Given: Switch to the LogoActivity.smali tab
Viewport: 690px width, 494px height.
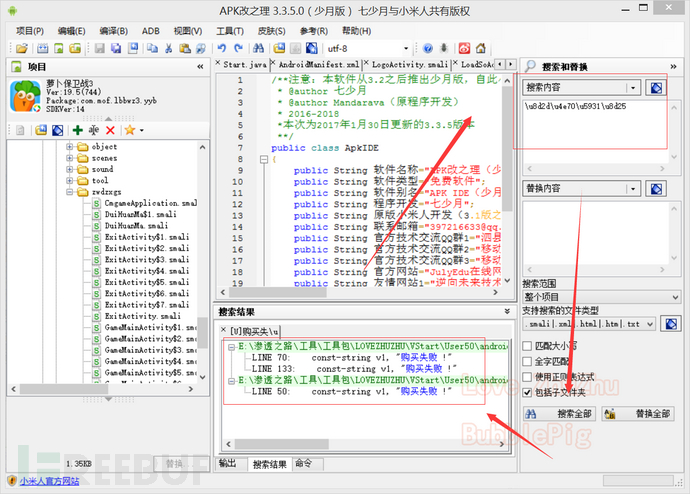Looking at the screenshot, I should [410, 65].
